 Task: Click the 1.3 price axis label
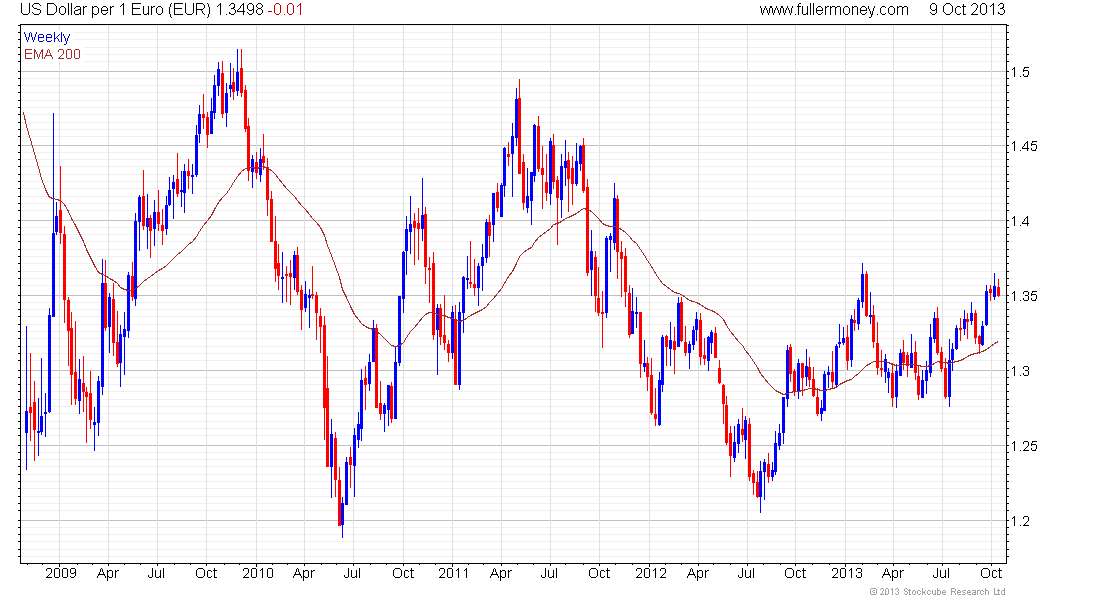(x=1020, y=371)
